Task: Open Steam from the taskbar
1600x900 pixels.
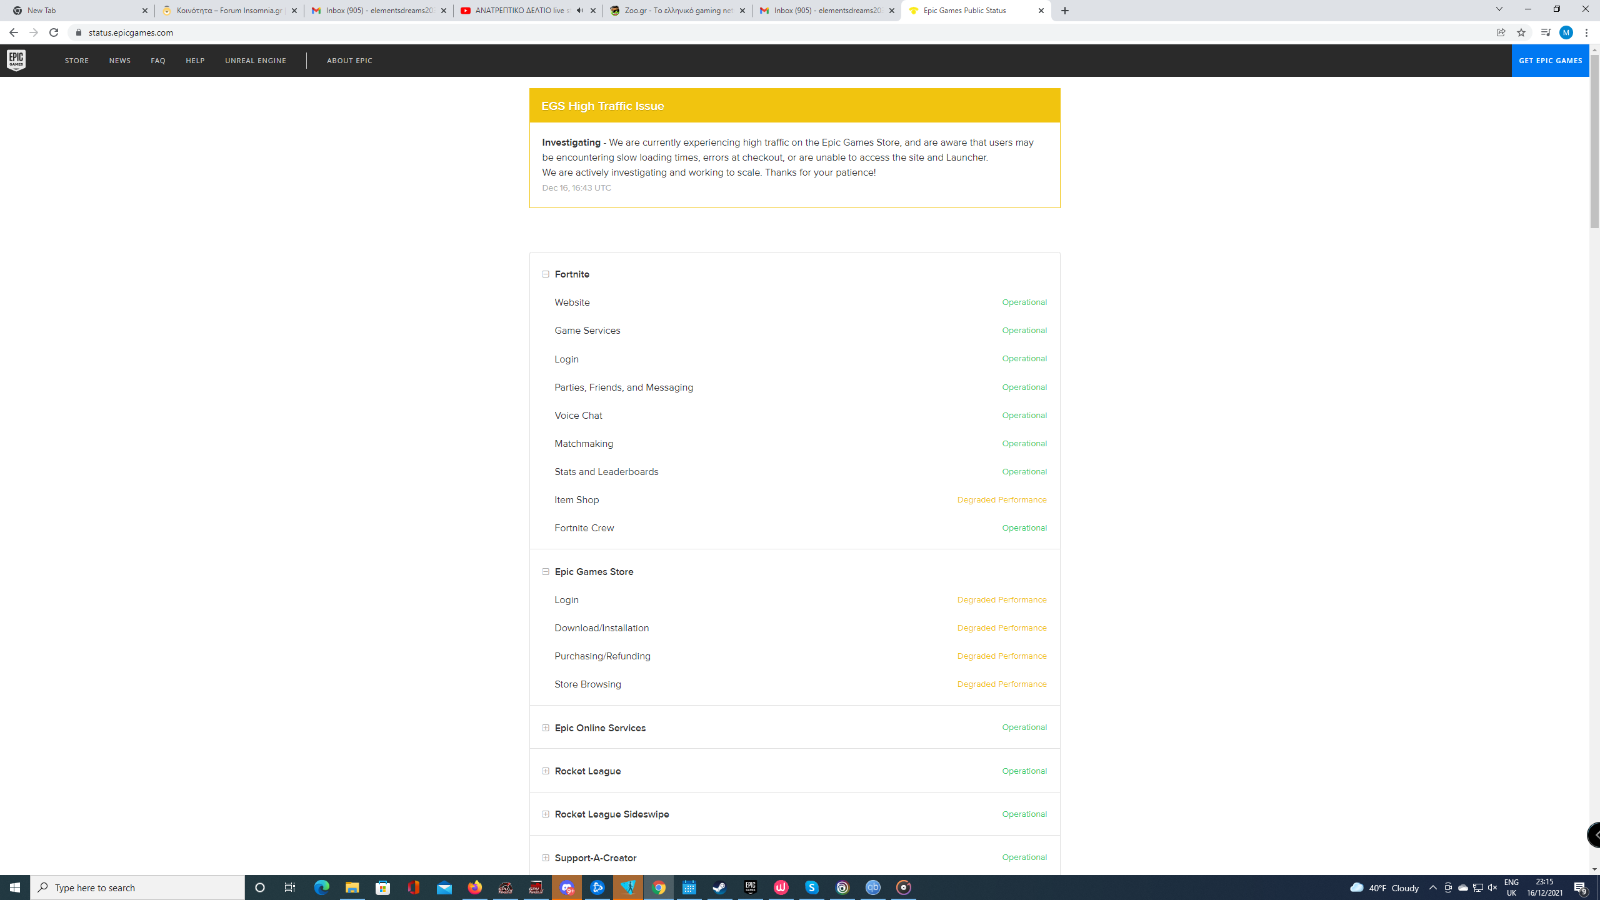Action: coord(719,887)
